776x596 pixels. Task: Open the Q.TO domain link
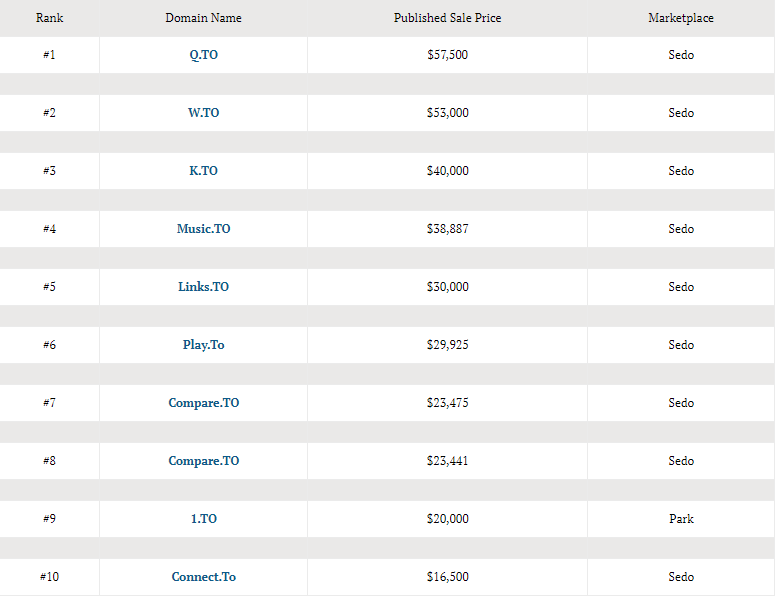[x=203, y=55]
